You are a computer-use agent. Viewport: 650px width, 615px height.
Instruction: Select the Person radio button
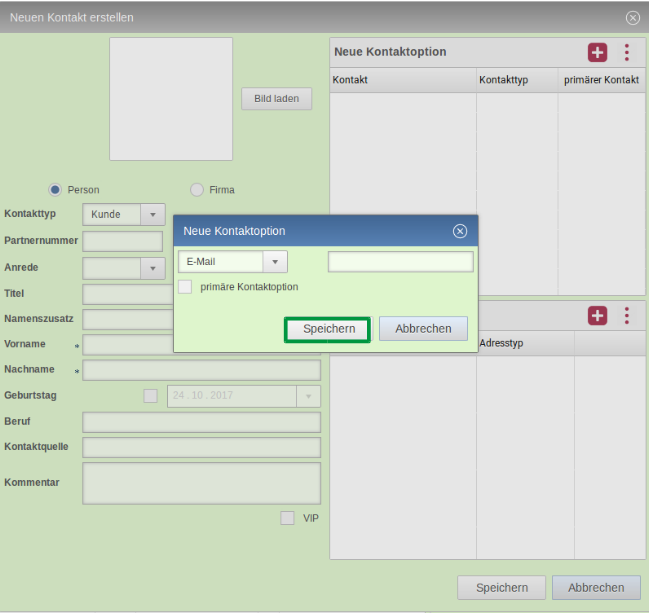point(55,190)
